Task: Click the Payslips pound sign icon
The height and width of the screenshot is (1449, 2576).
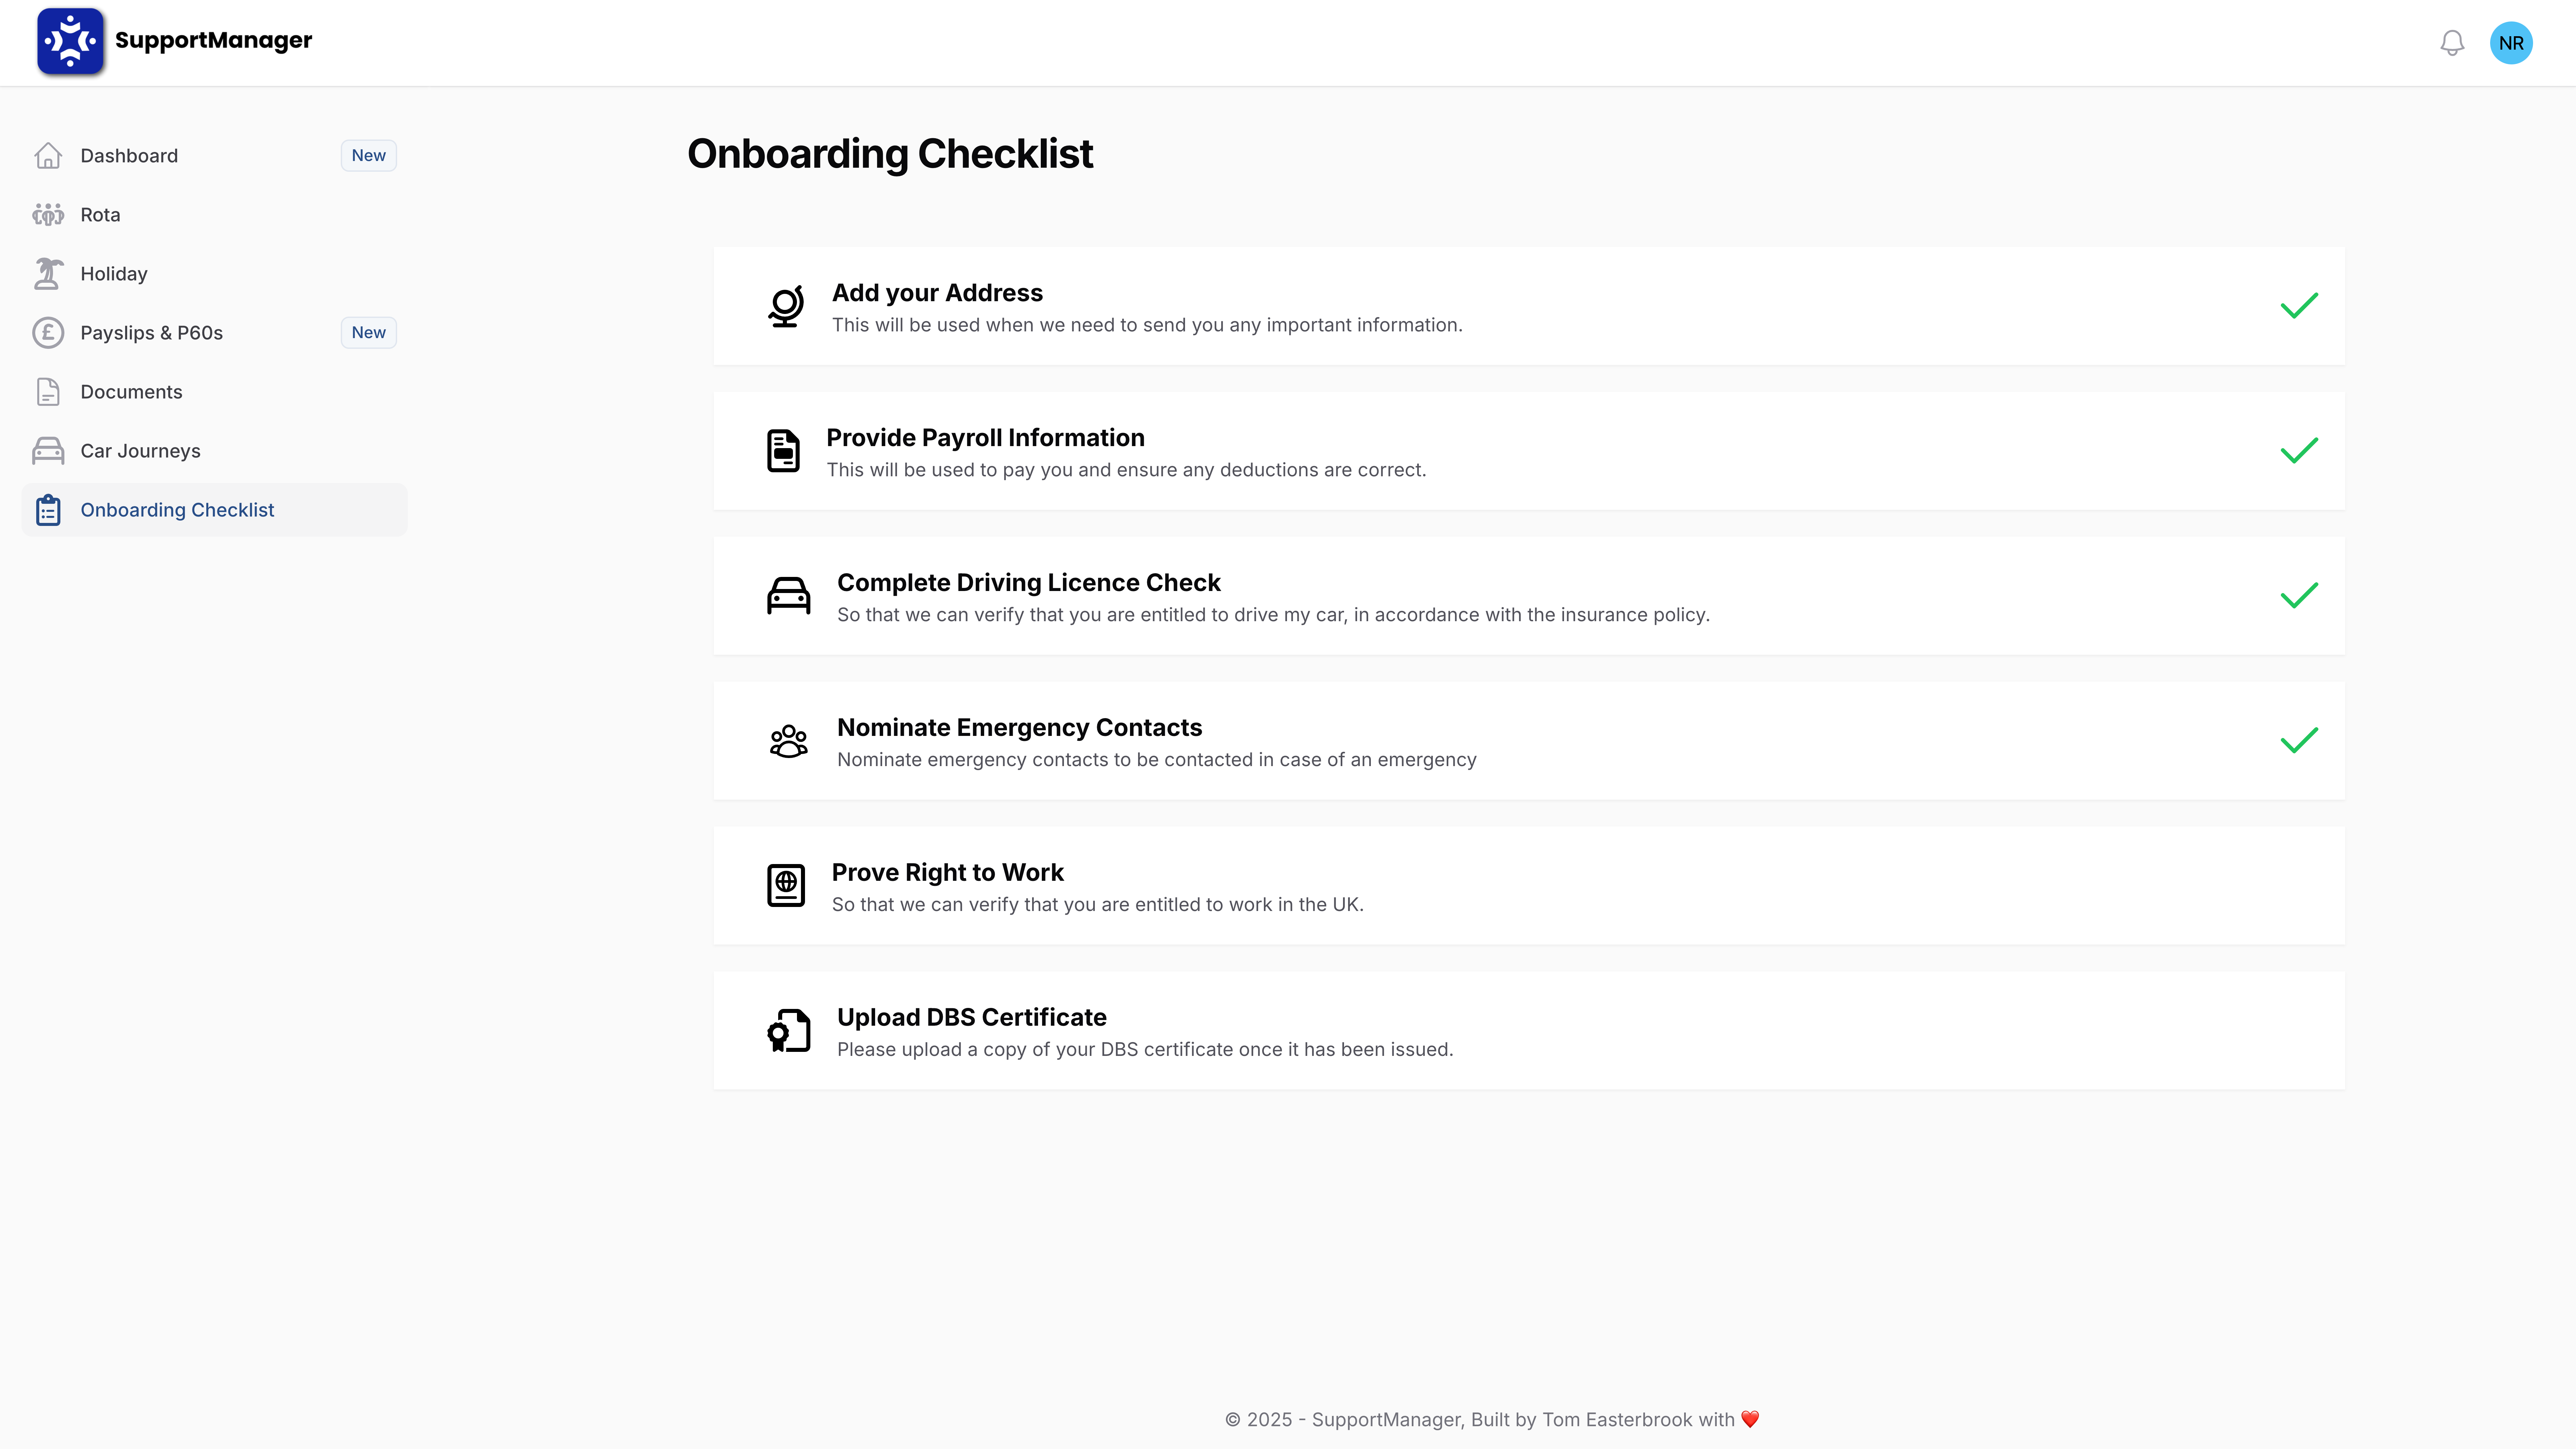Action: click(x=48, y=333)
